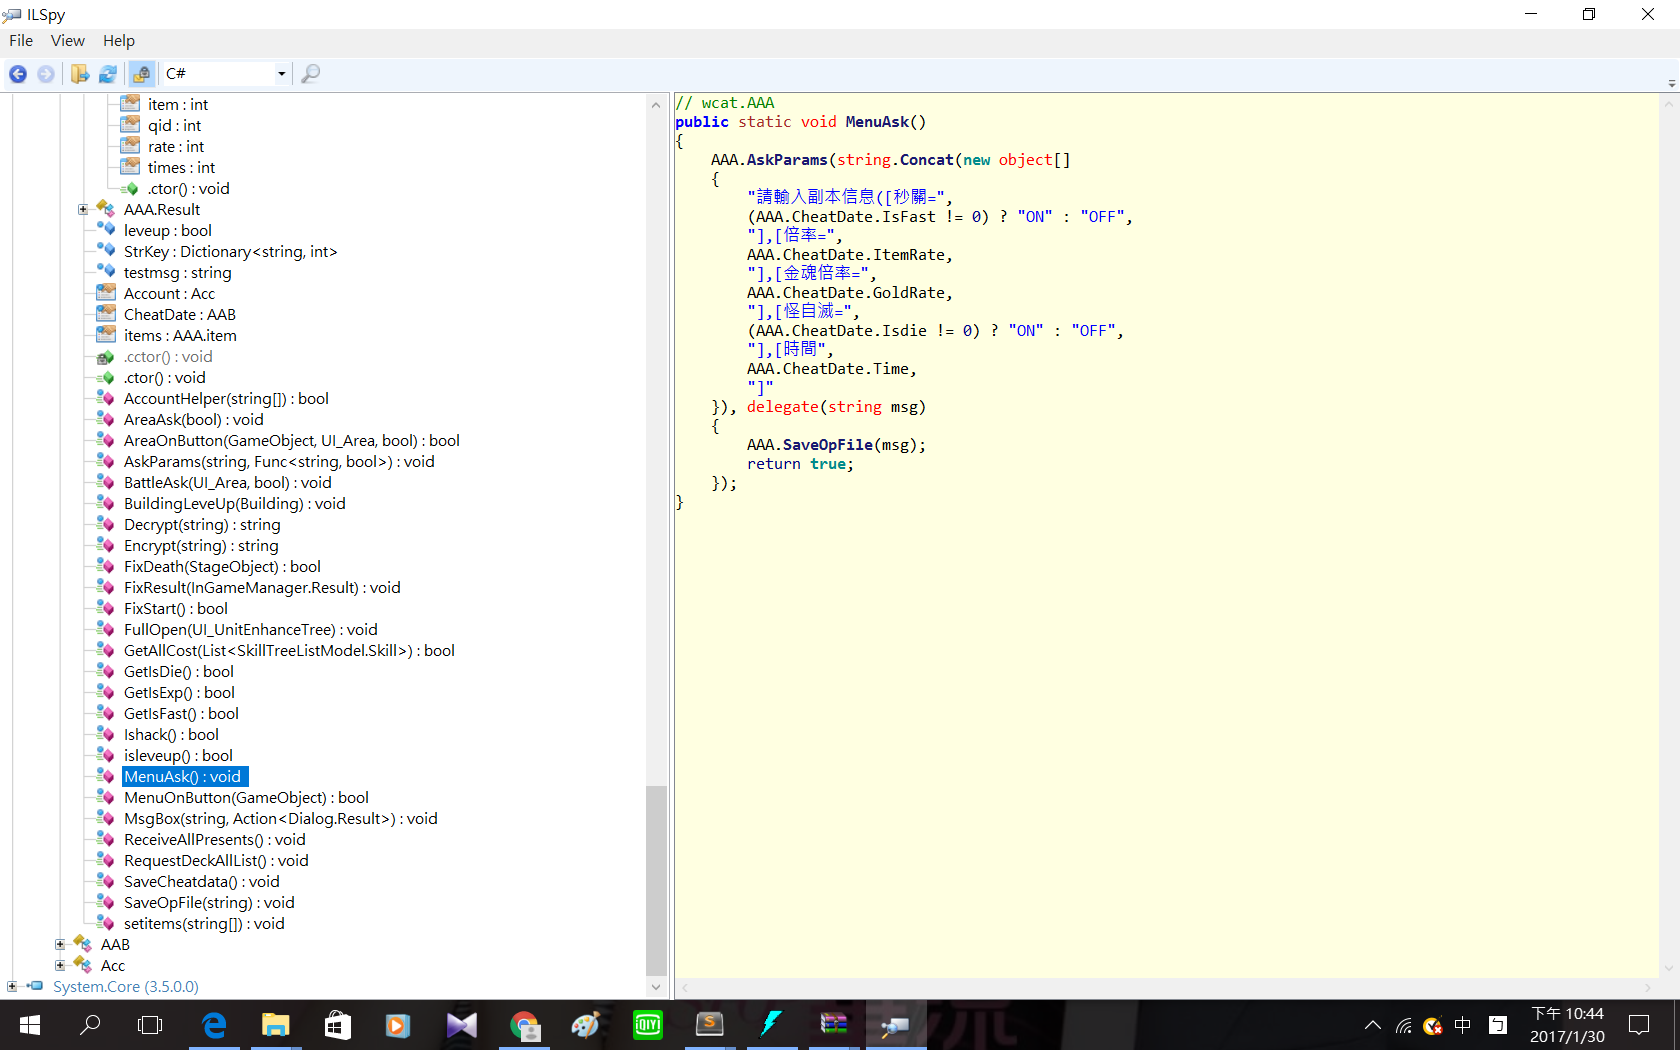Click the Open assembly folder icon
This screenshot has height=1050, width=1680.
point(80,74)
